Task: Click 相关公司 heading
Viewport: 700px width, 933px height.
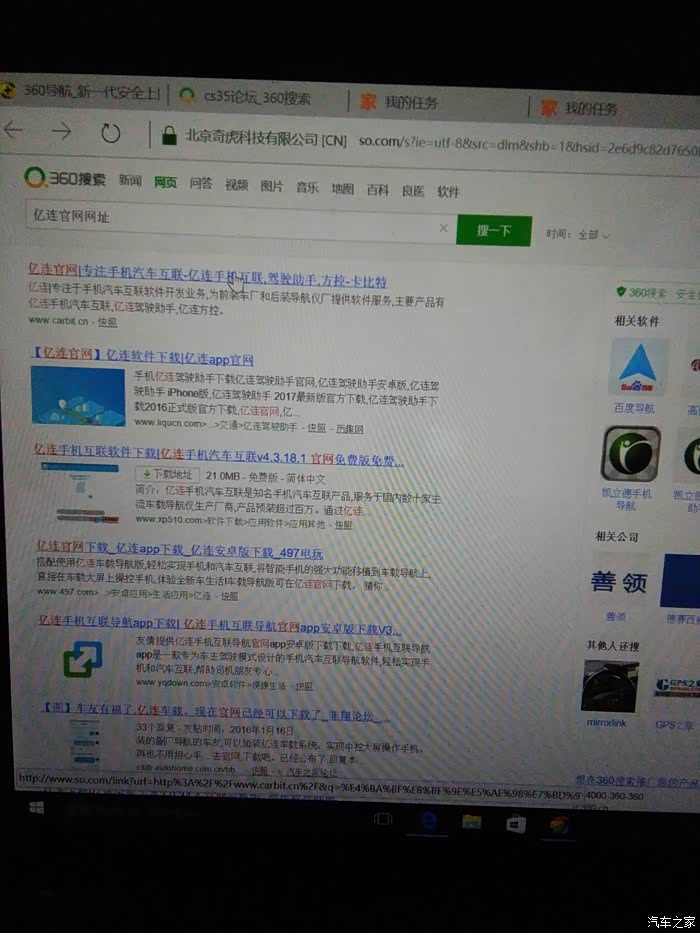Action: (617, 537)
